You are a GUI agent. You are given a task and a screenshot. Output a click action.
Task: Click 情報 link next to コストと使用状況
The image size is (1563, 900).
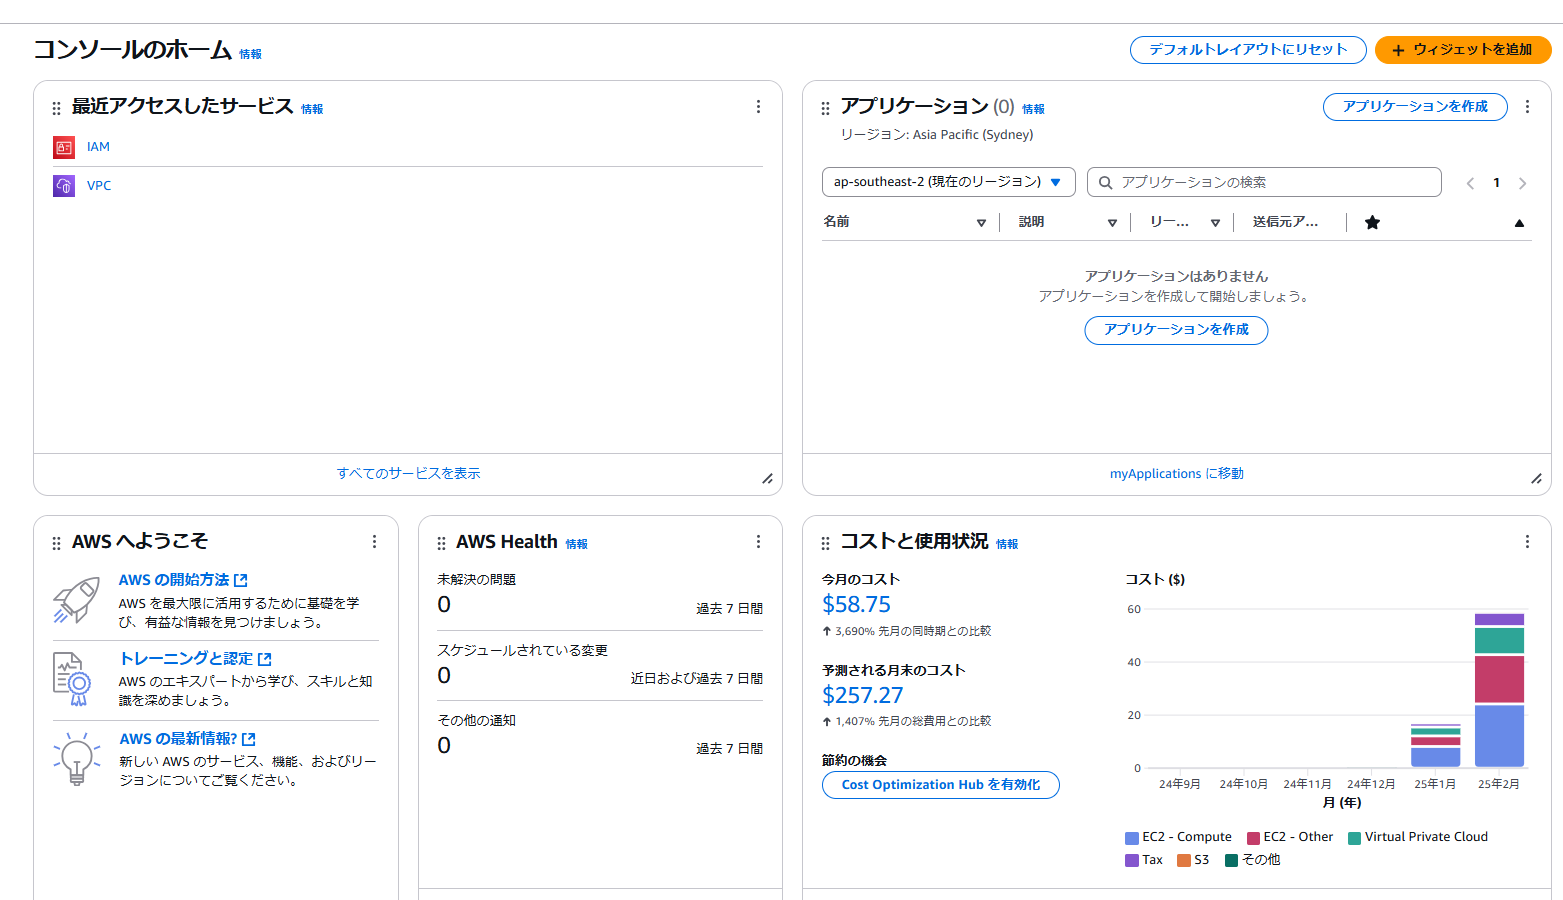[1007, 545]
